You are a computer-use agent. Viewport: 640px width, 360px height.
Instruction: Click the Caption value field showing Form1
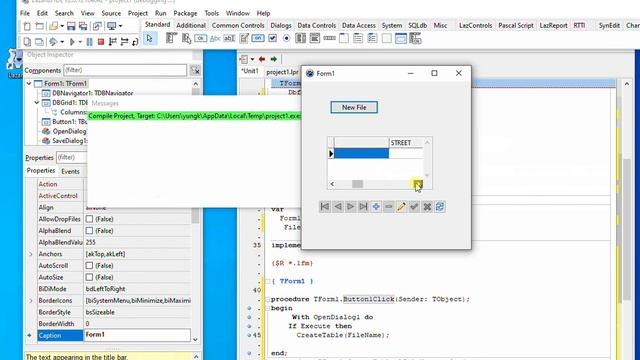pyautogui.click(x=137, y=335)
